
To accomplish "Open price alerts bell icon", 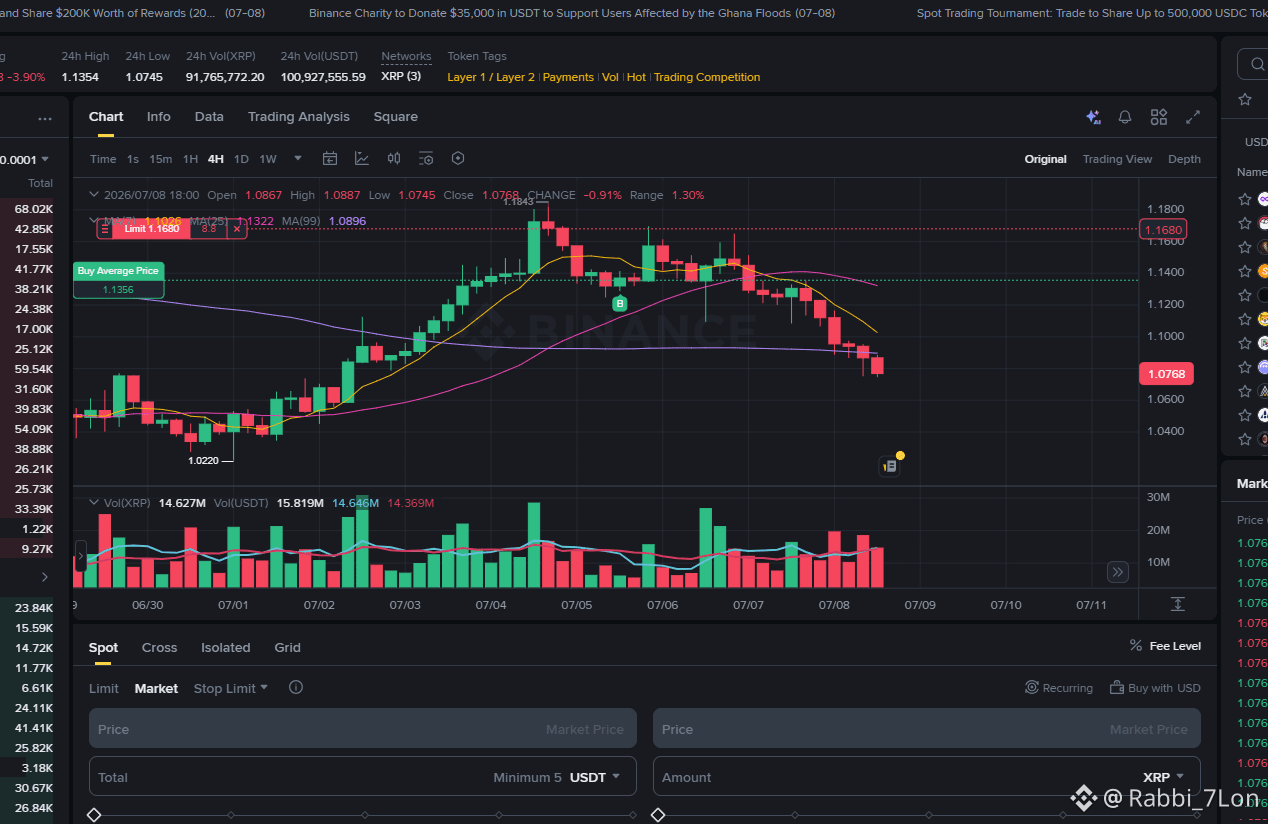I will (x=1125, y=117).
